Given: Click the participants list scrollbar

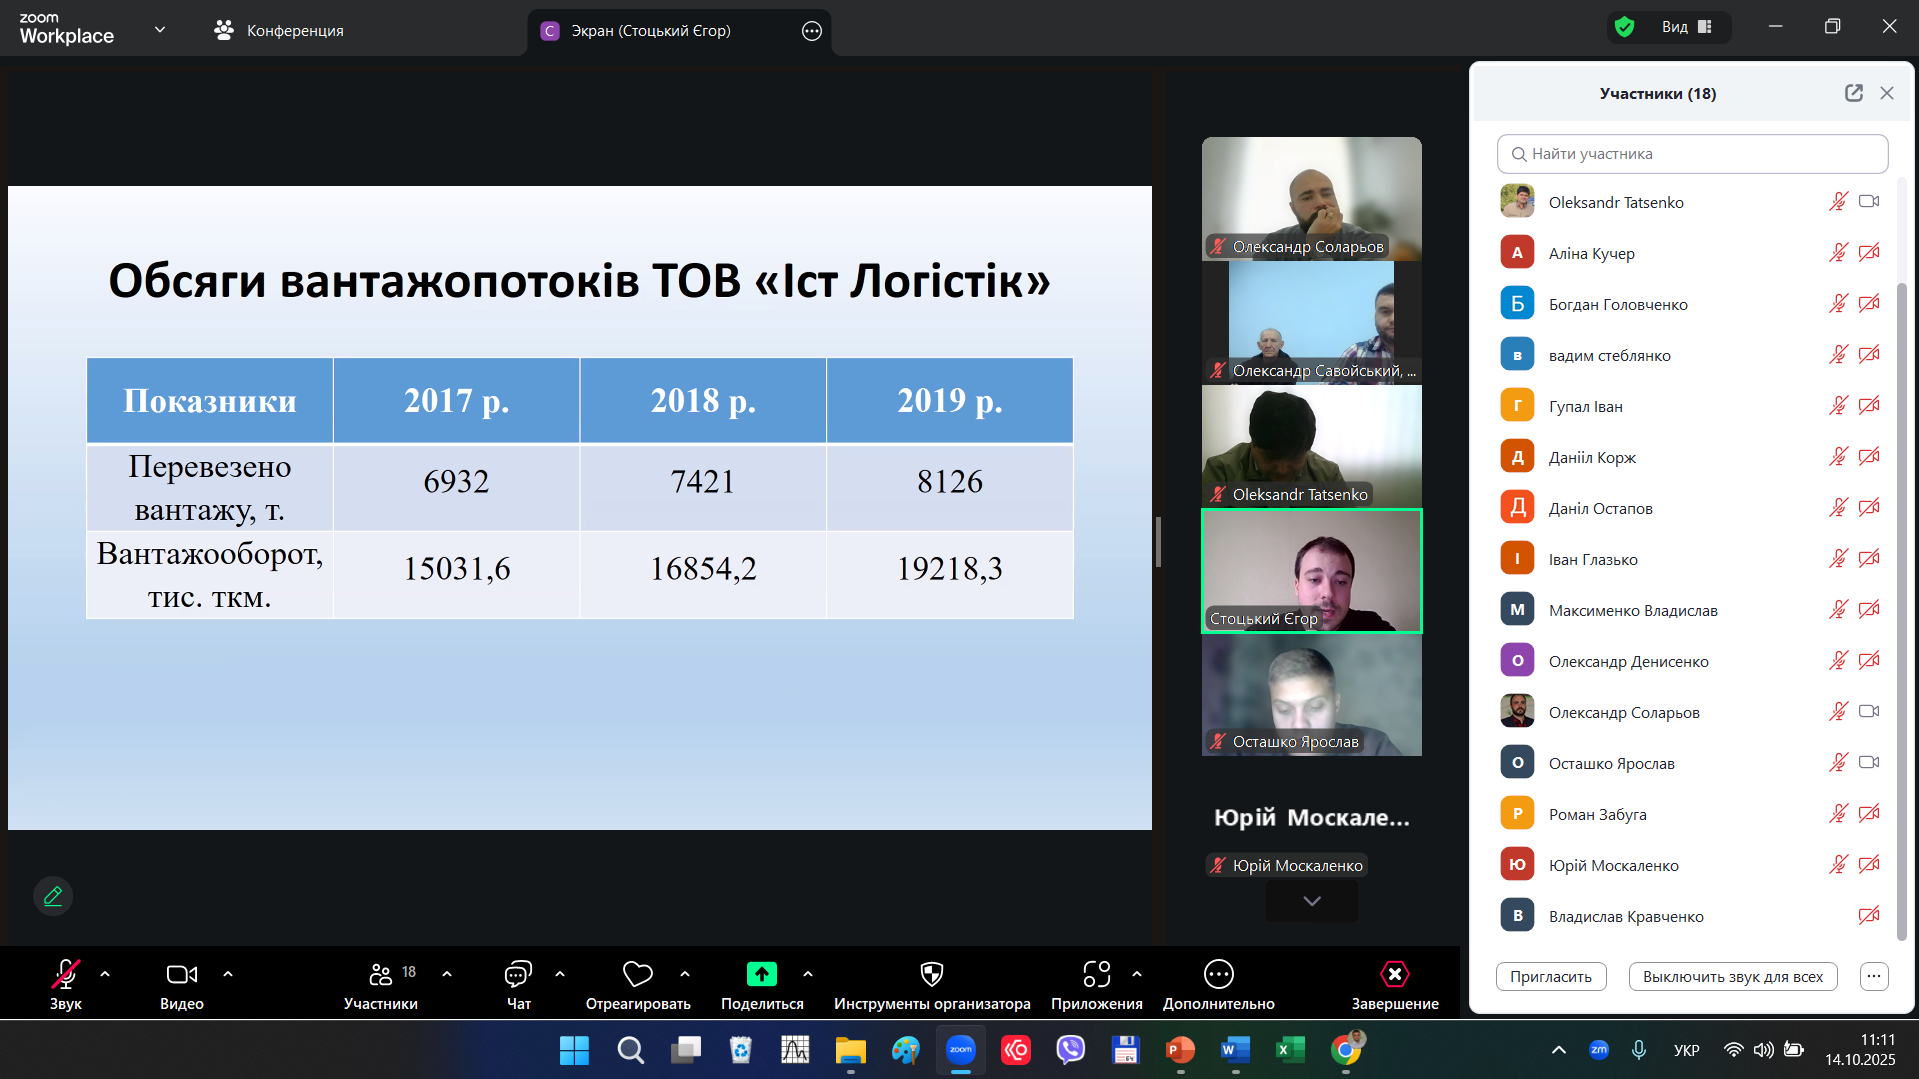Looking at the screenshot, I should click(x=1901, y=600).
